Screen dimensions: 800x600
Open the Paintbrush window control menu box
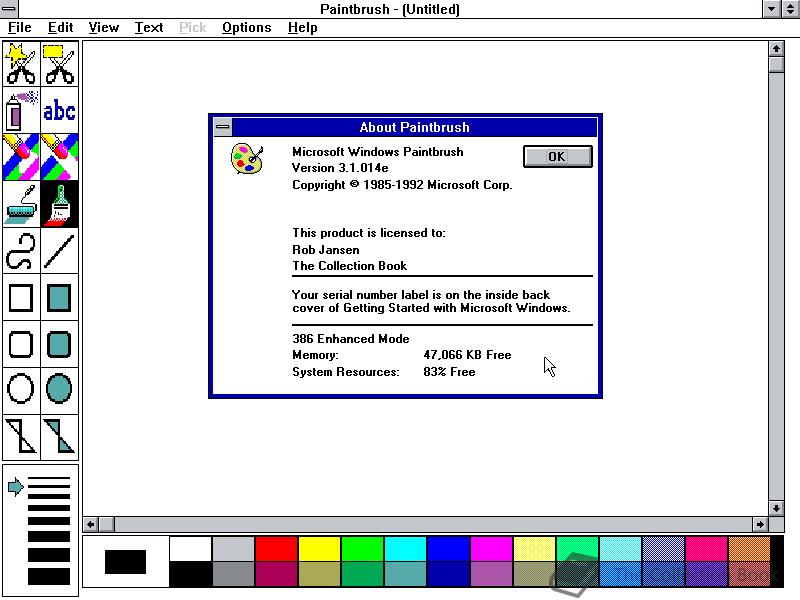coord(9,9)
